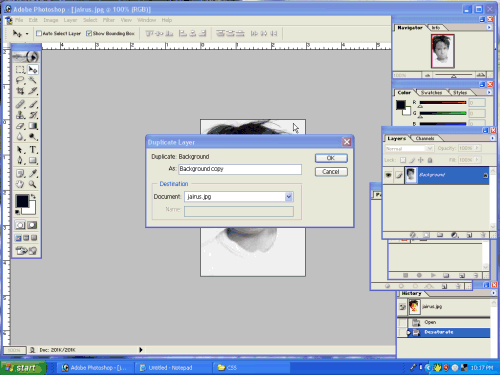Select the Brush tool
Screen dimensions: 500x375
tap(33, 104)
